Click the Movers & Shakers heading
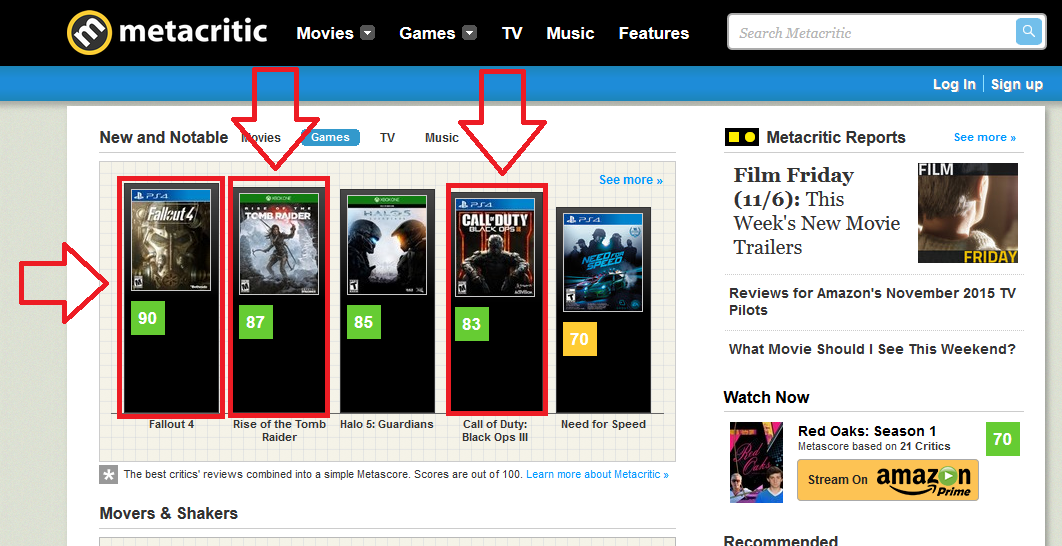The image size is (1062, 546). coord(169,513)
